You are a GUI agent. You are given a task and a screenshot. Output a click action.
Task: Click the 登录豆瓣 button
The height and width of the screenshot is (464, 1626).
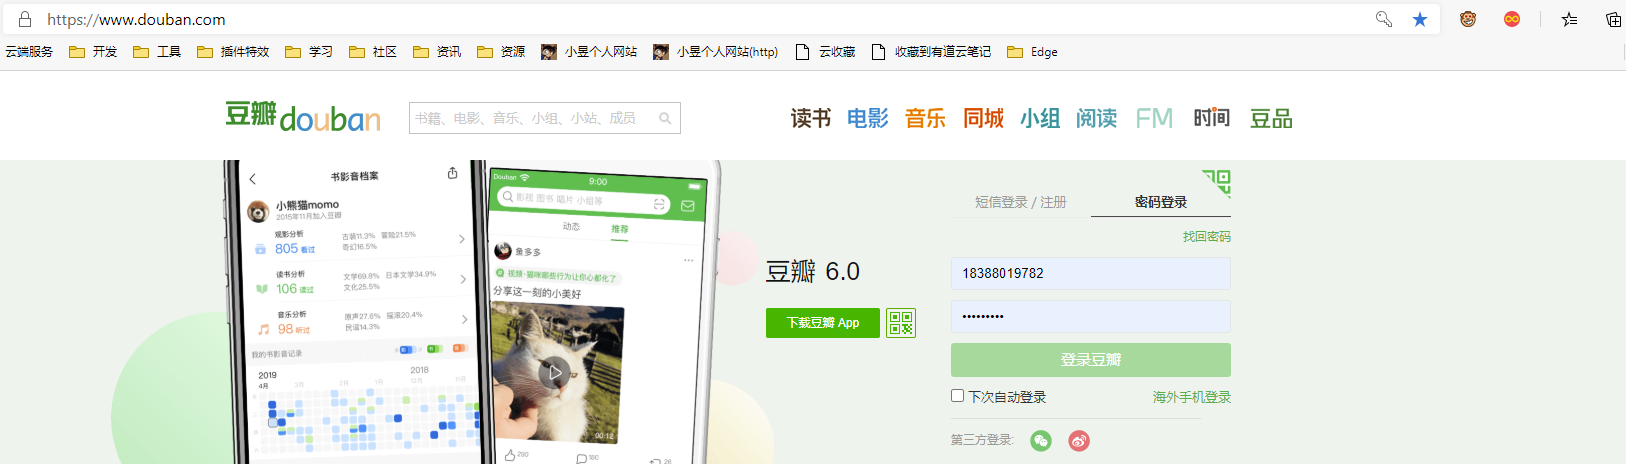pos(1091,360)
